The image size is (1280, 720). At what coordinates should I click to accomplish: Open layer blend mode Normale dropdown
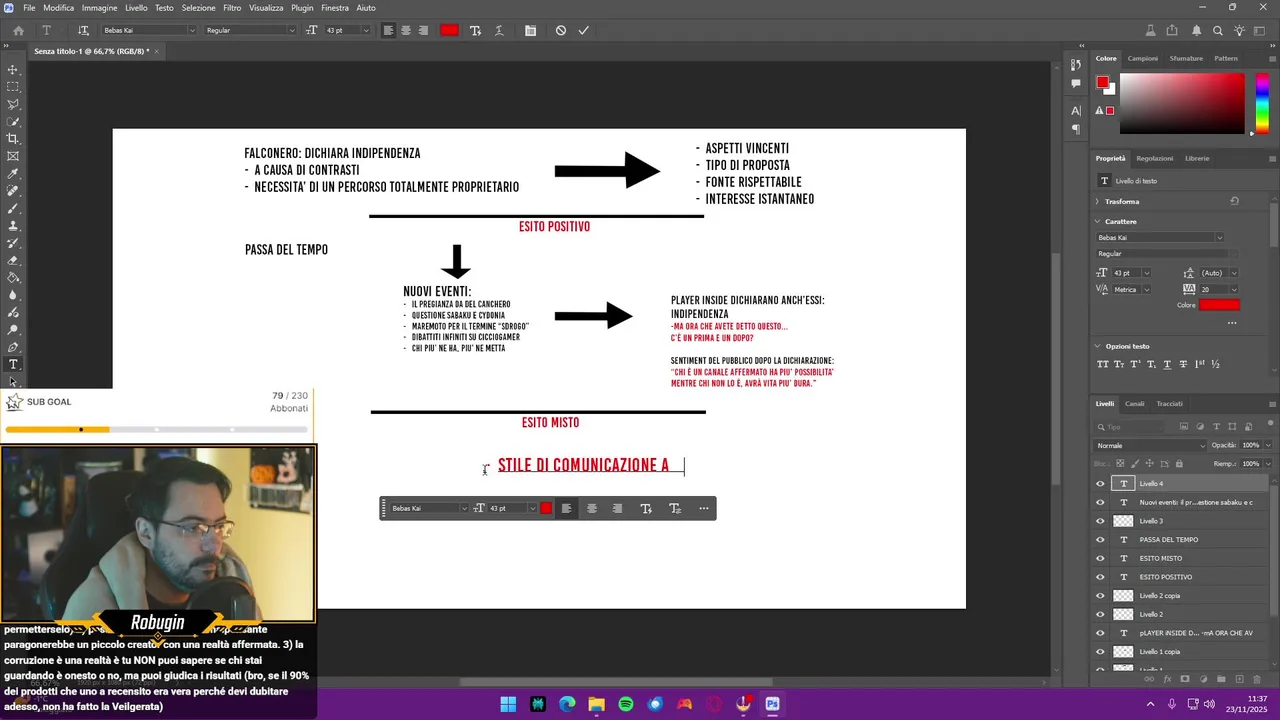click(x=1152, y=445)
